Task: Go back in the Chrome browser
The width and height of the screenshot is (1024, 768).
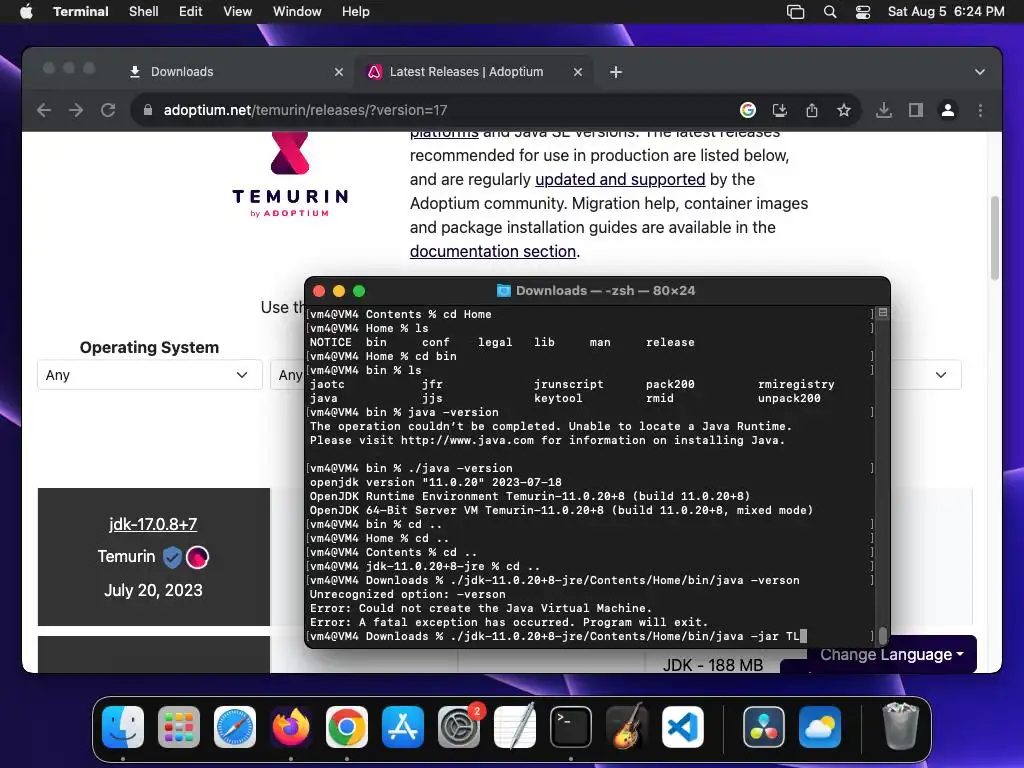Action: point(44,110)
